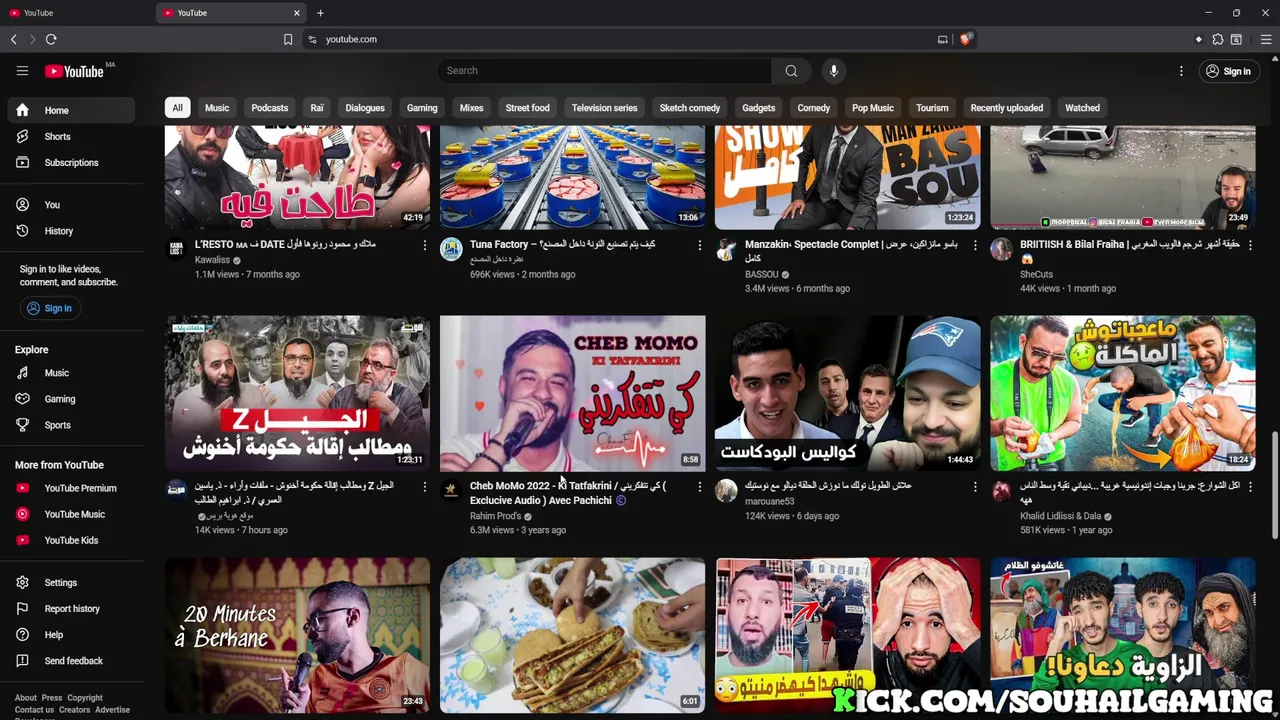Viewport: 1280px width, 720px height.
Task: Open Music under Explore
Action: point(71,373)
